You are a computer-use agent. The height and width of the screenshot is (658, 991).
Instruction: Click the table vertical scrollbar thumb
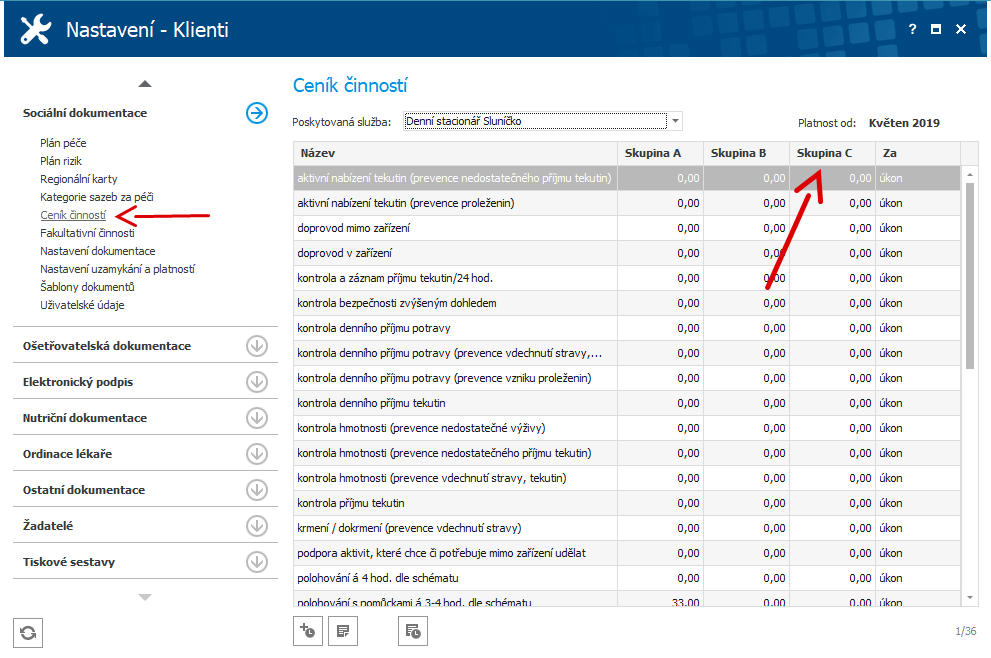pos(970,276)
